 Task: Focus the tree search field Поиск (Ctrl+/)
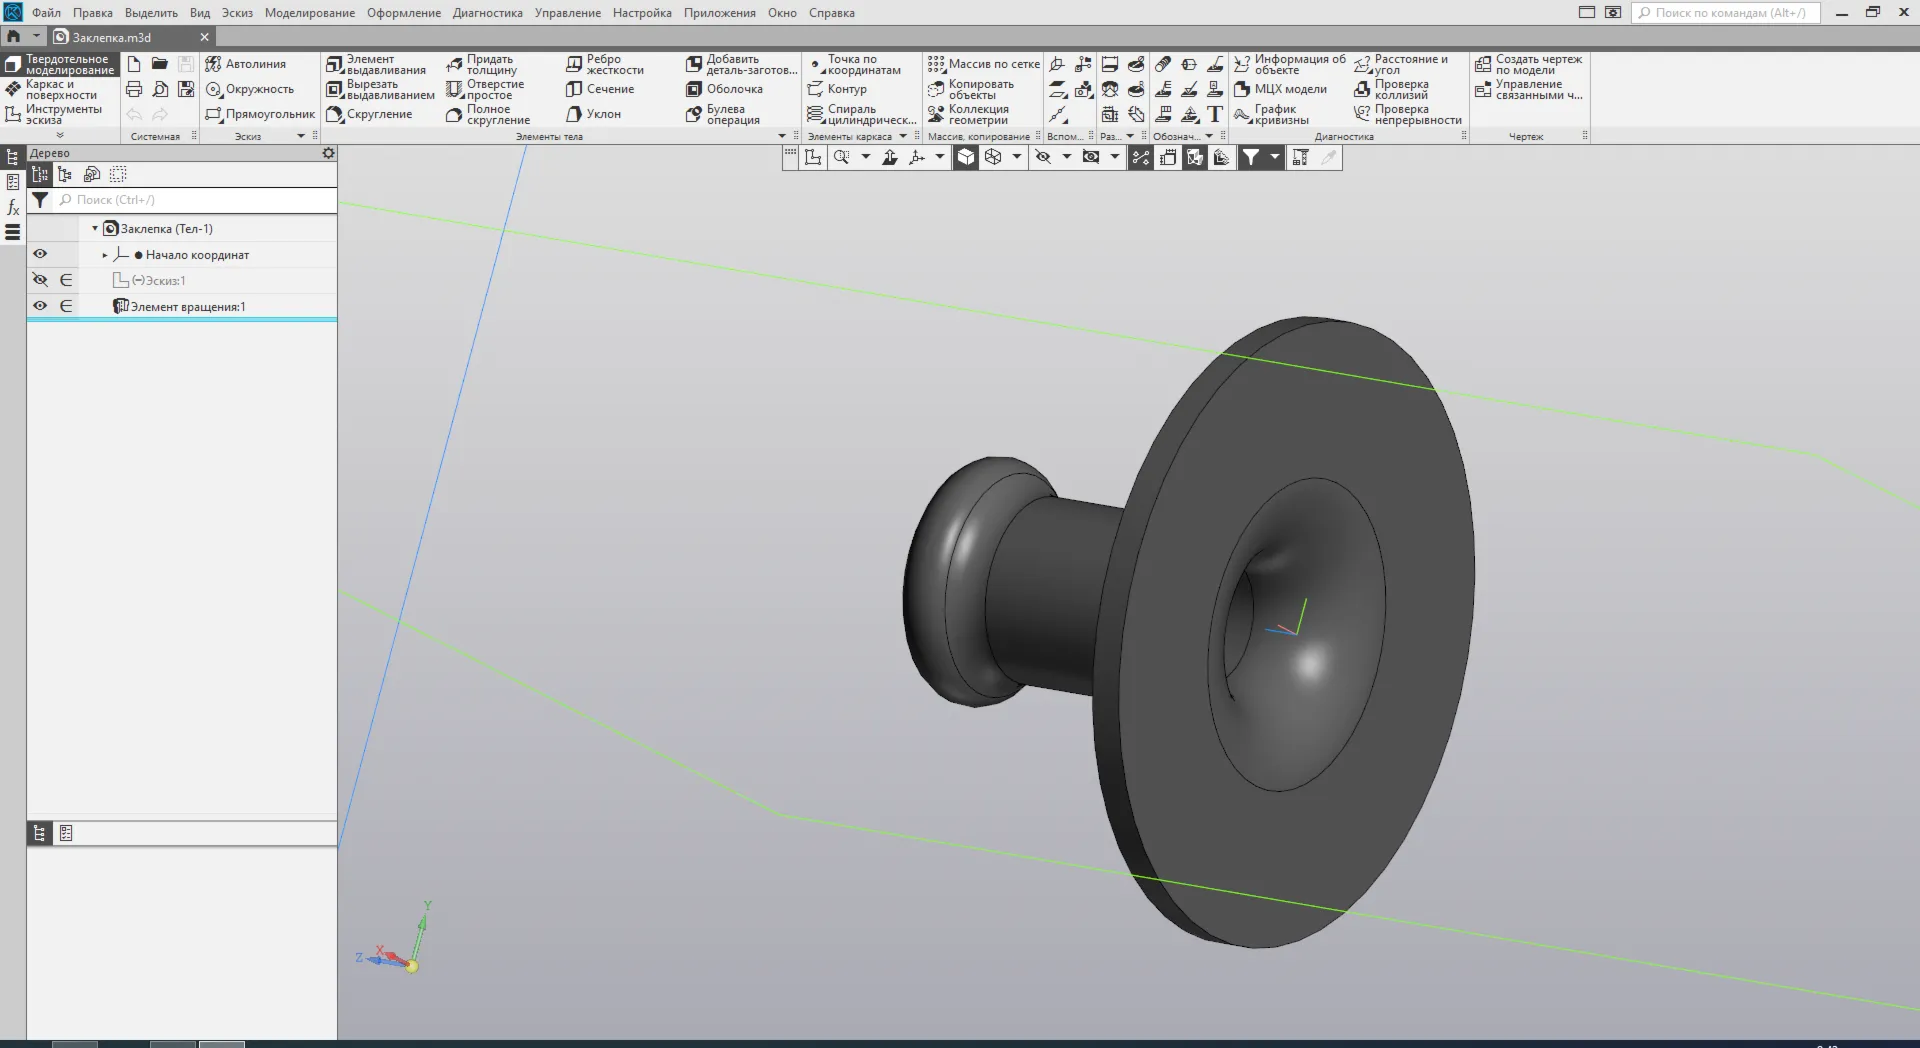tap(196, 200)
